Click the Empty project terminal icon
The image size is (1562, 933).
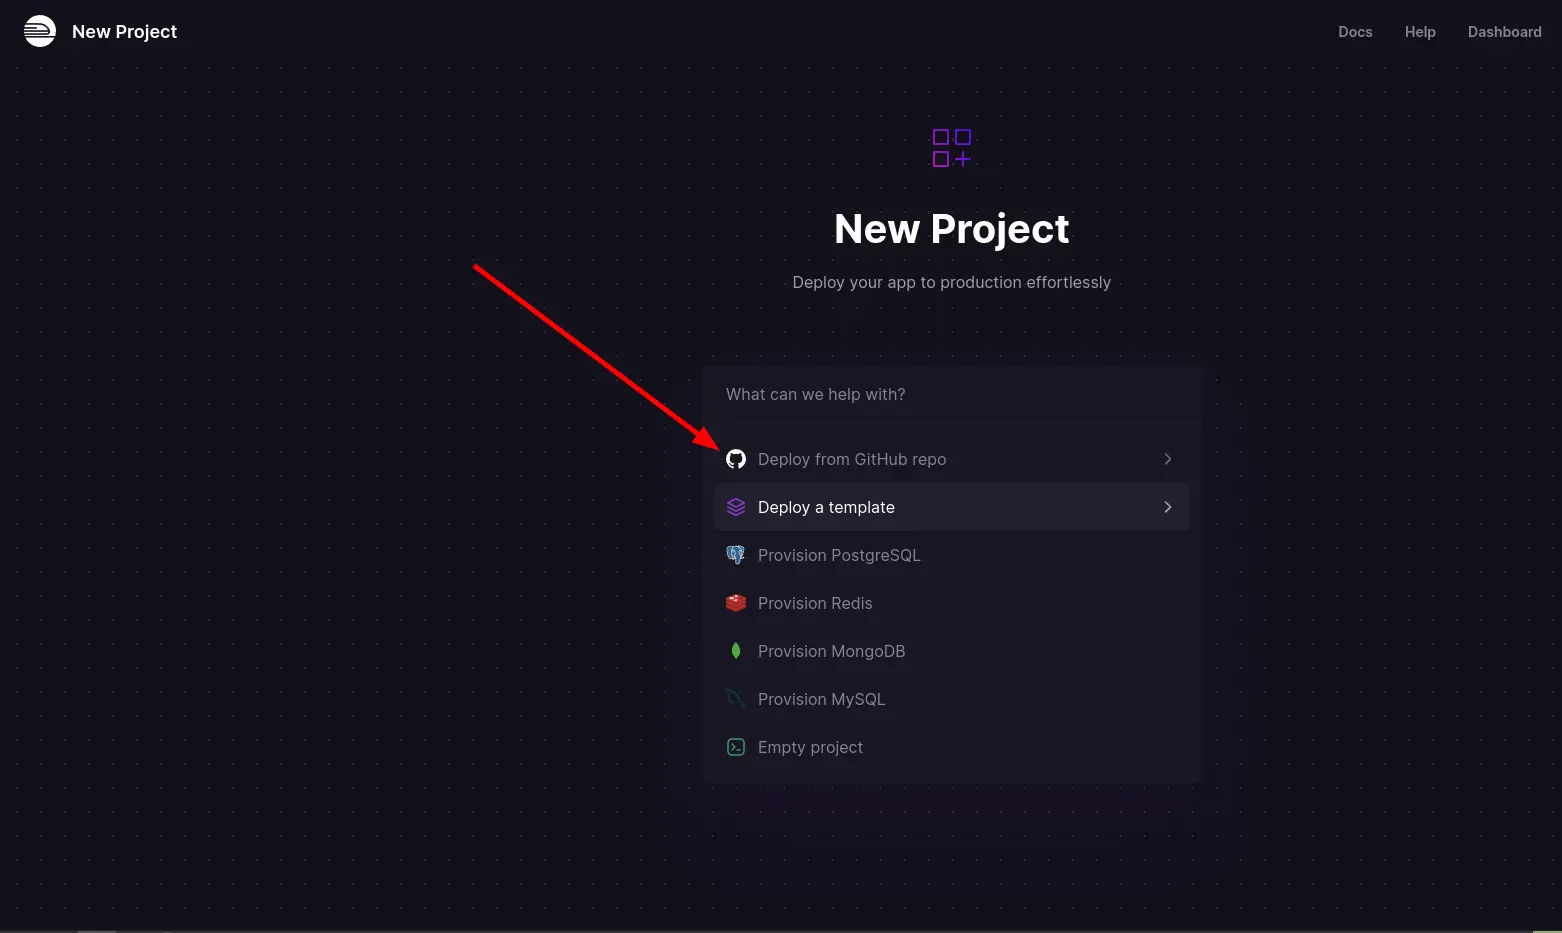point(736,747)
